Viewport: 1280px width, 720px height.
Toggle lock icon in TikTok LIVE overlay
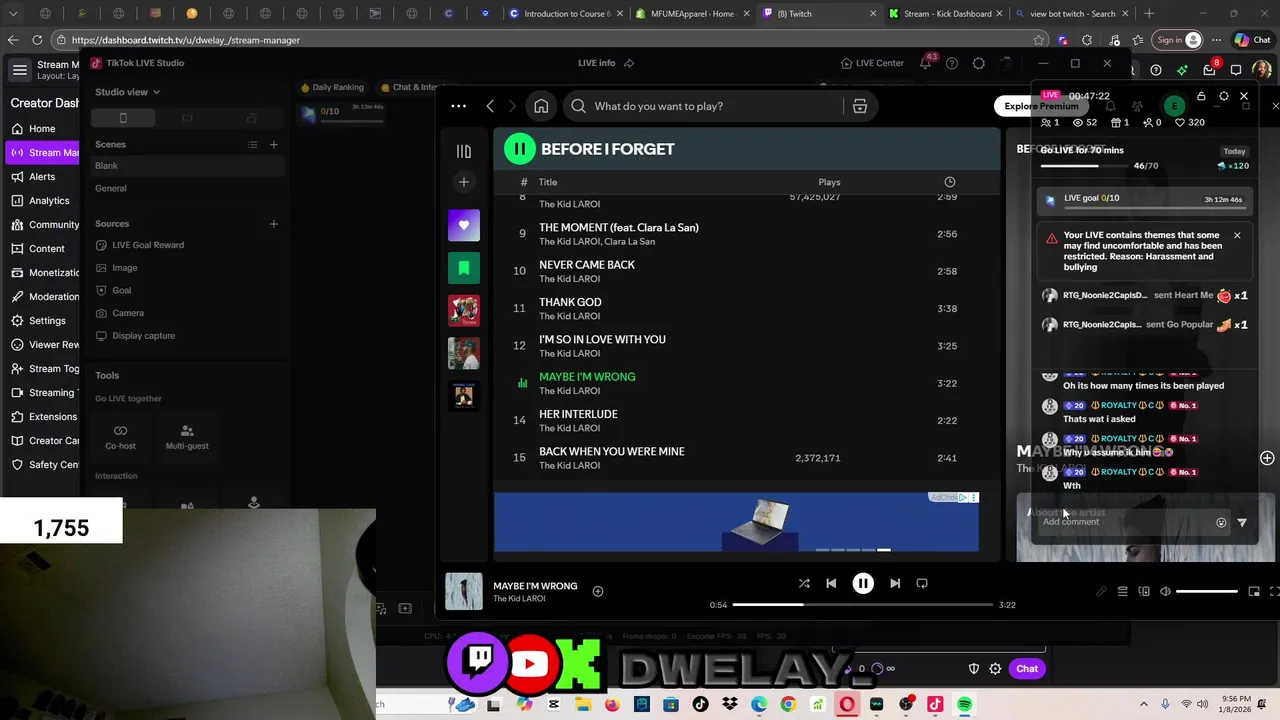pyautogui.click(x=1201, y=96)
